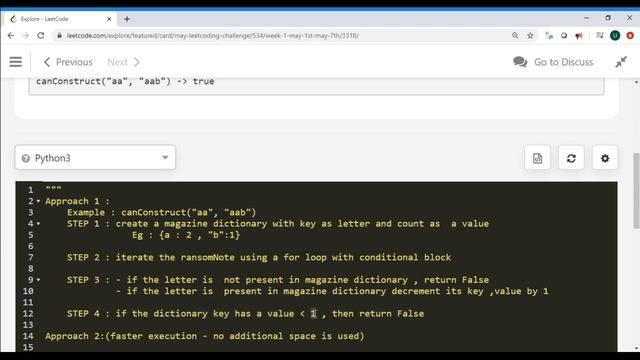The width and height of the screenshot is (640, 360).
Task: Go back using browser back arrow
Action: click(x=11, y=36)
